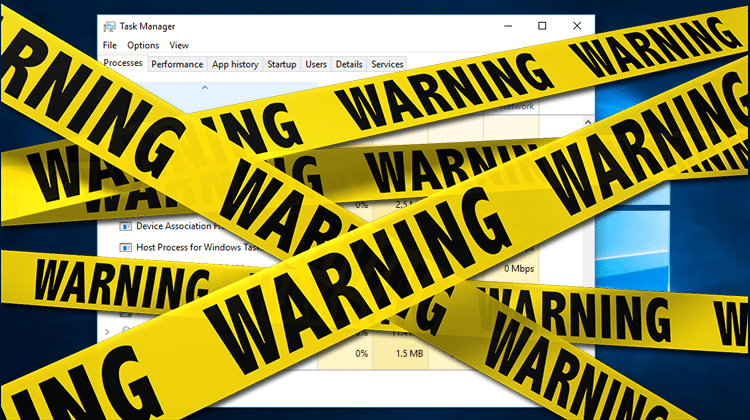Show the Users tab
The height and width of the screenshot is (420, 750).
pos(316,64)
